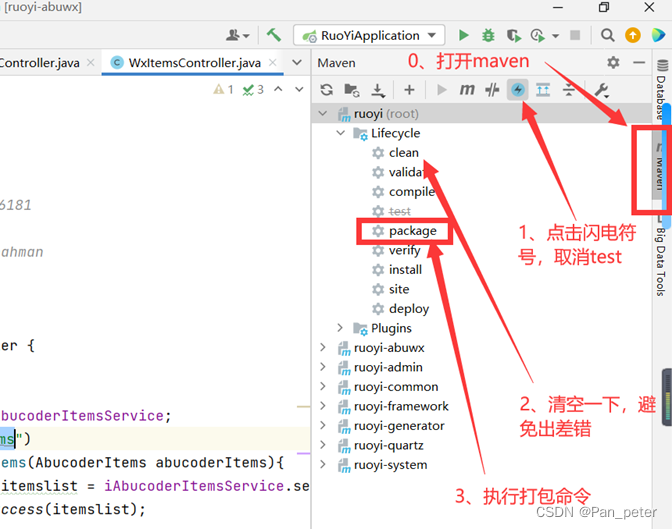
Task: Click the warning count indicator
Action: pos(224,89)
